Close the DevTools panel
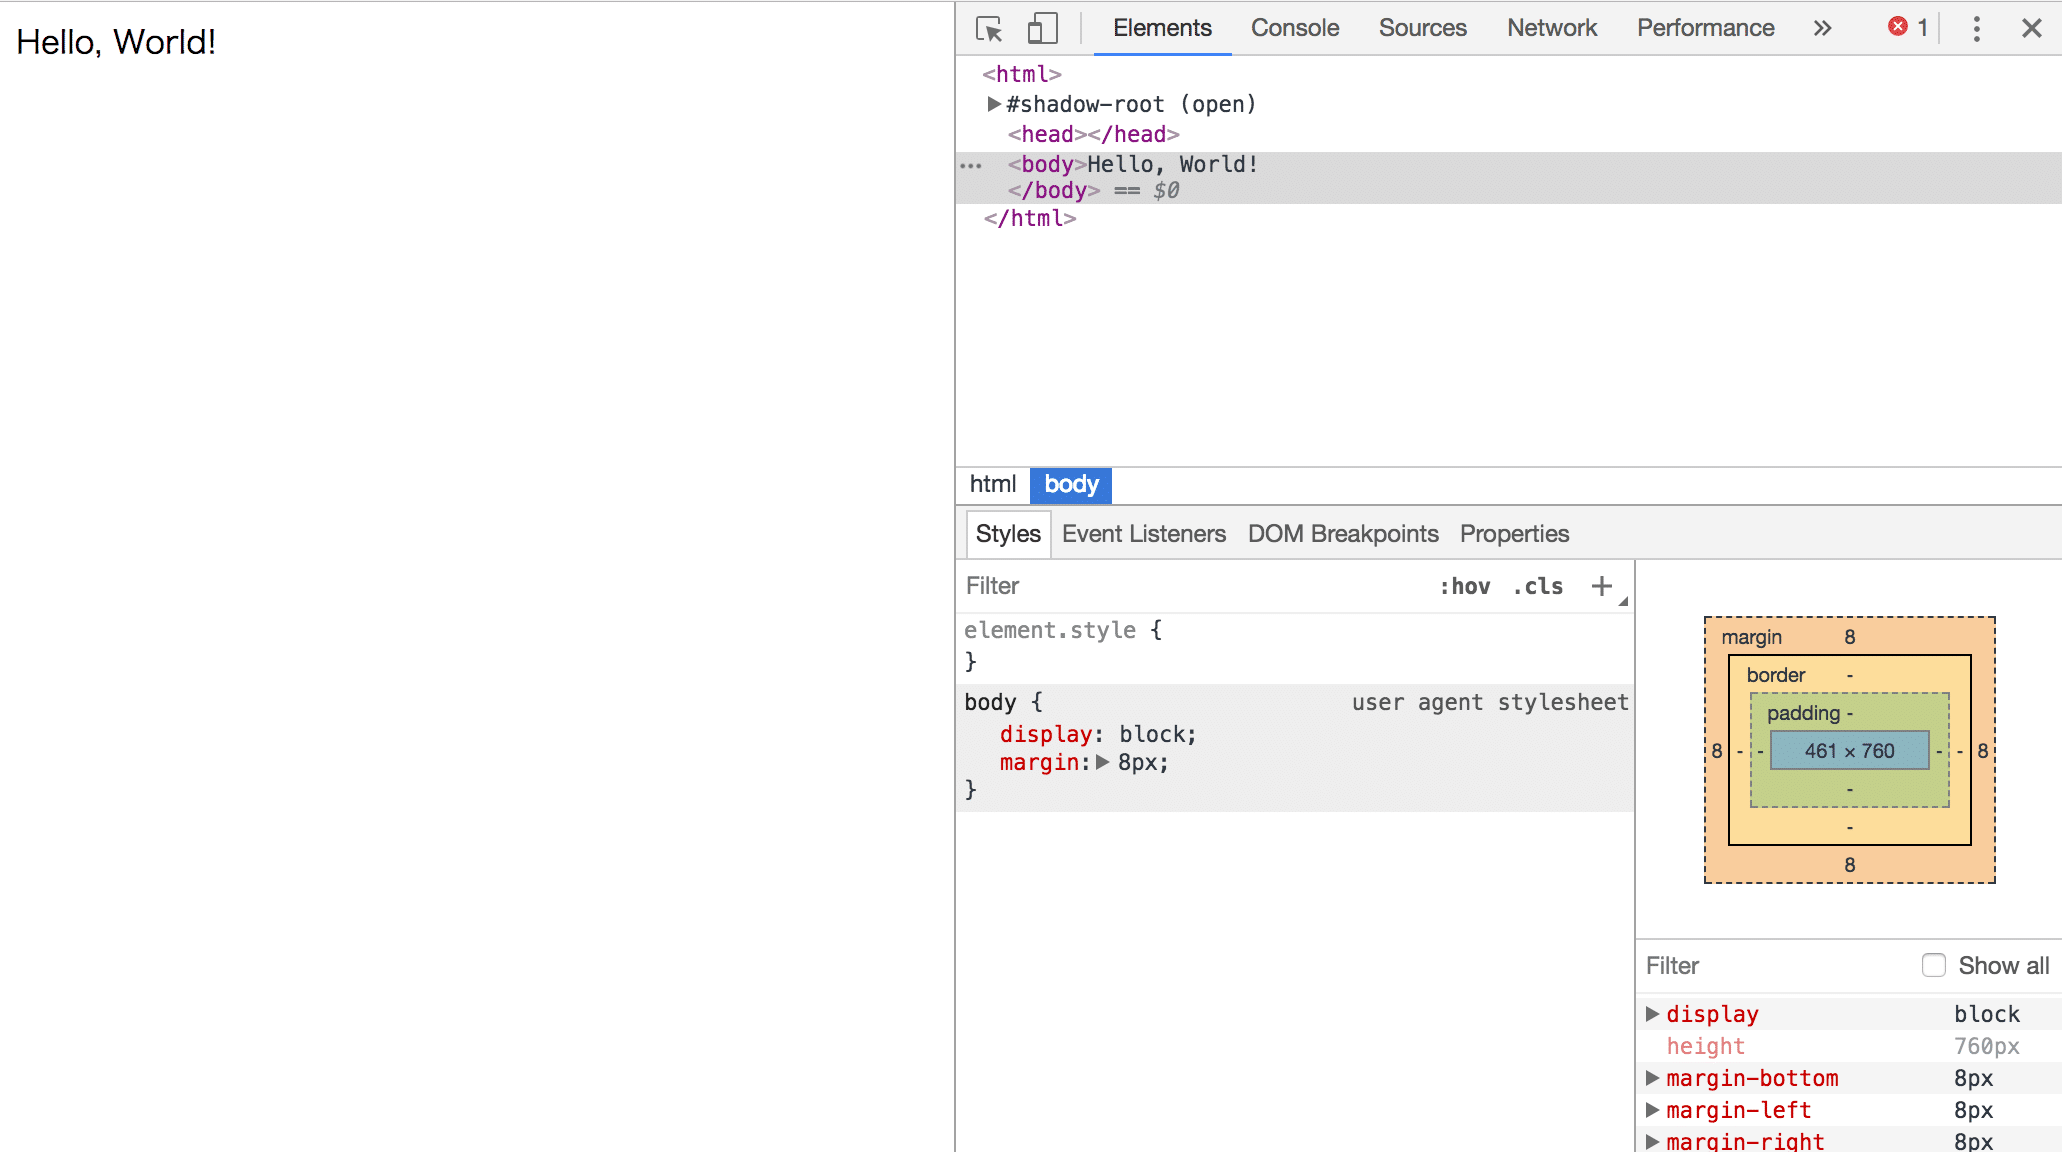The image size is (2062, 1152). tap(2031, 28)
